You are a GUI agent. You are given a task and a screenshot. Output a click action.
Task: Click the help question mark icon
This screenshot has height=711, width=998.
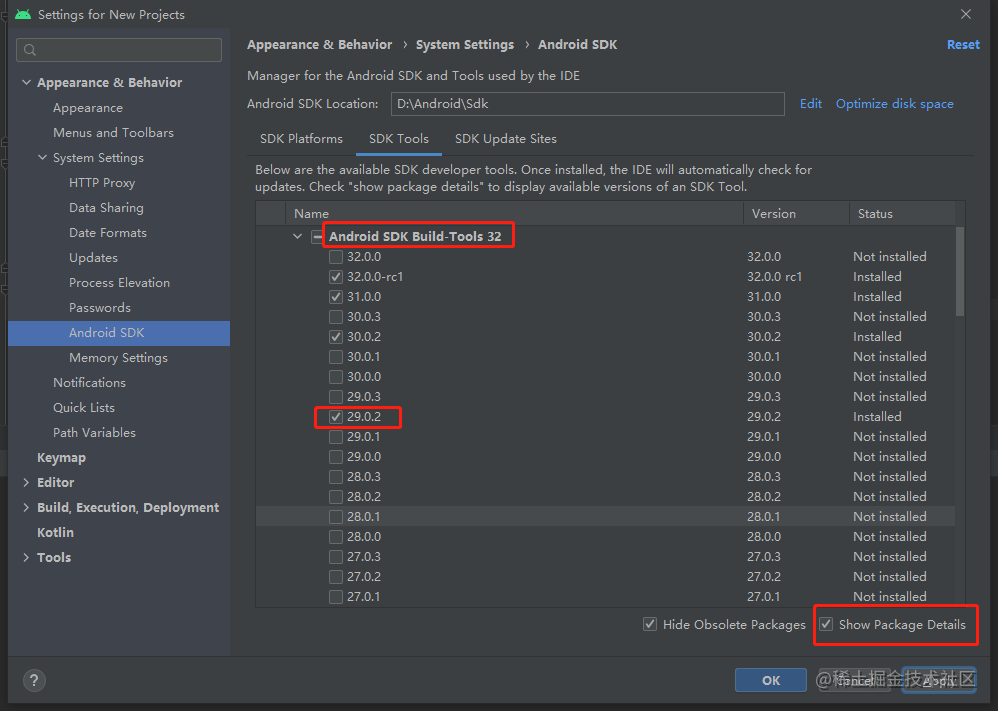point(34,680)
